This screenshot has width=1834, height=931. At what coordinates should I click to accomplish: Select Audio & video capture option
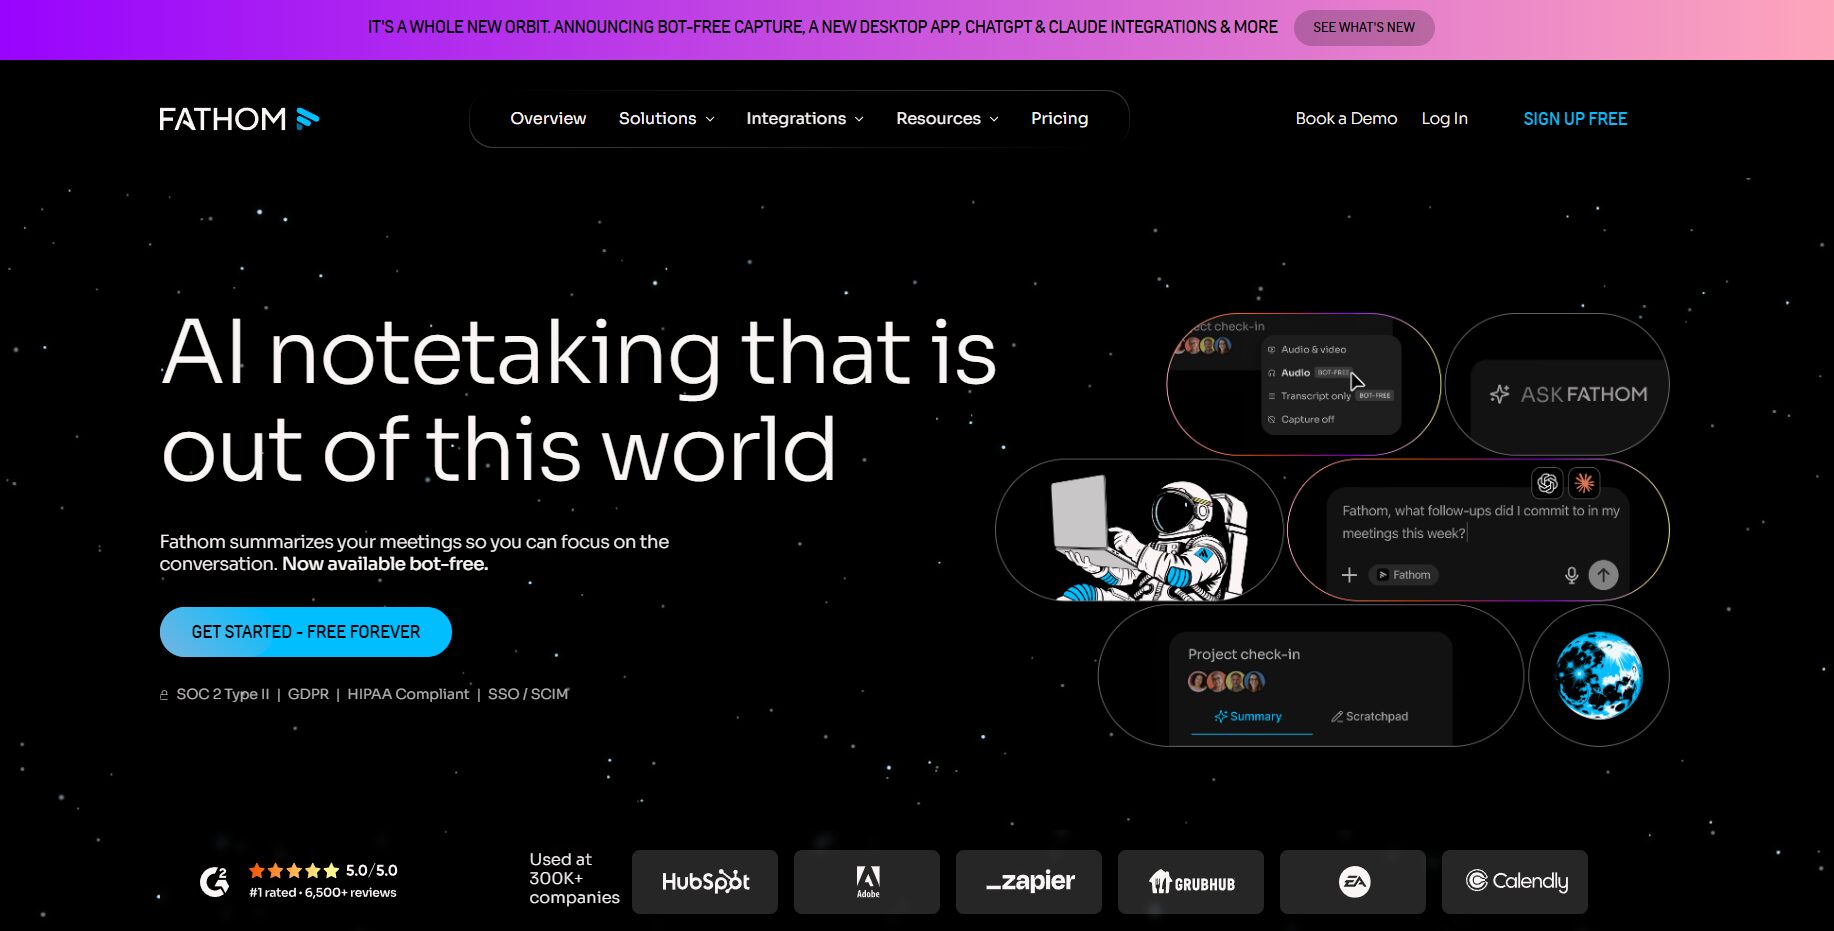tap(1308, 350)
